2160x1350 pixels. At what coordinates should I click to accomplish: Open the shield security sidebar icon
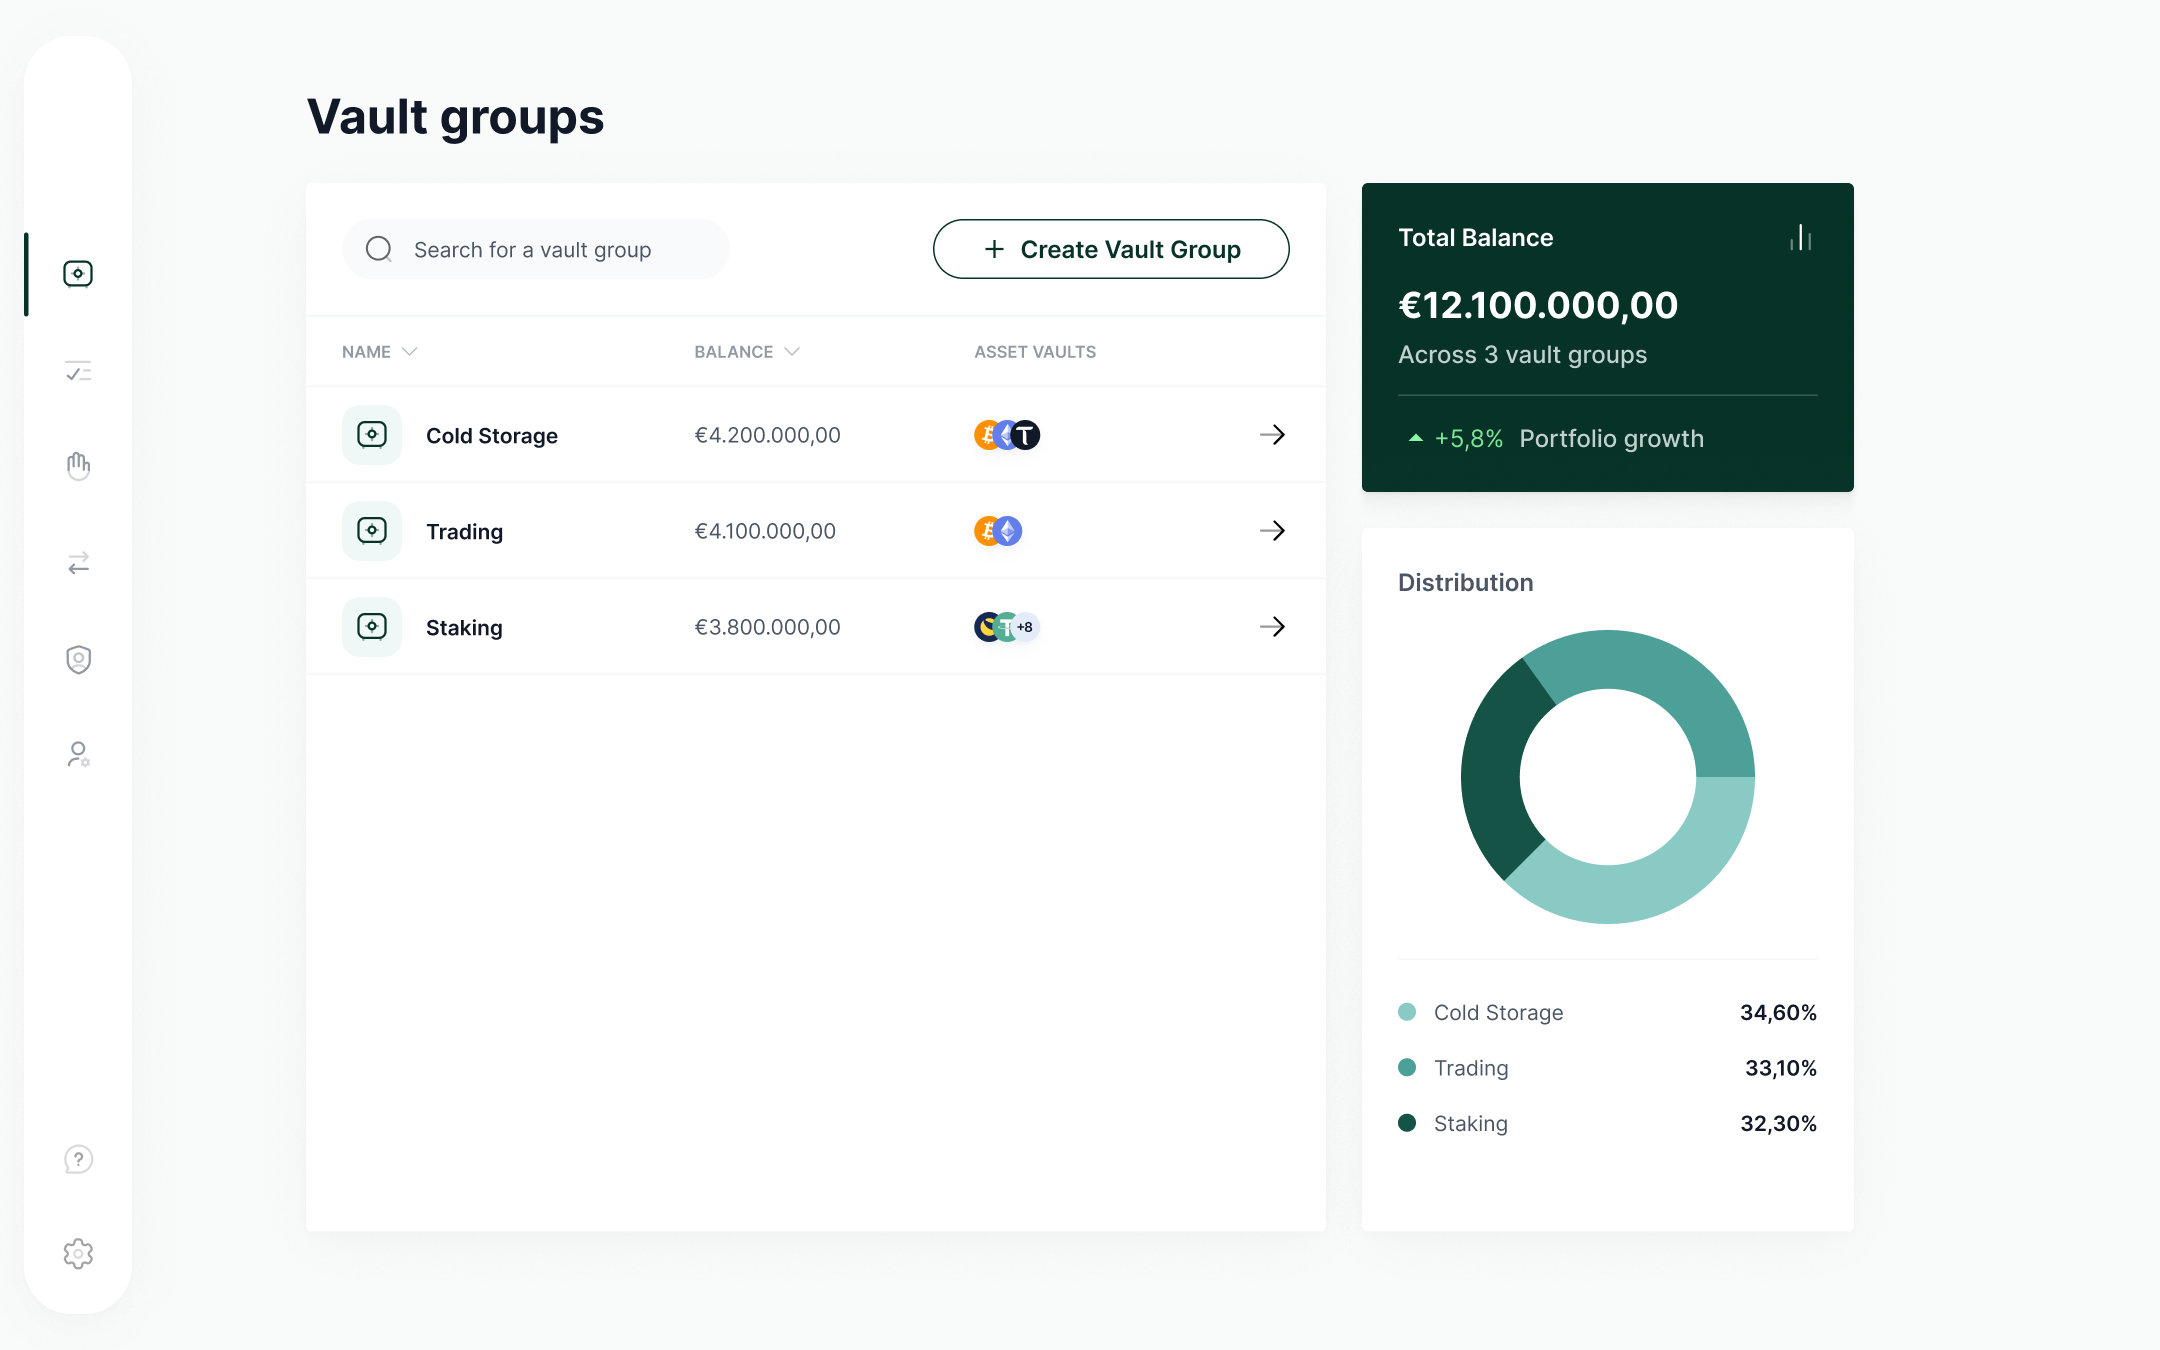pos(78,659)
